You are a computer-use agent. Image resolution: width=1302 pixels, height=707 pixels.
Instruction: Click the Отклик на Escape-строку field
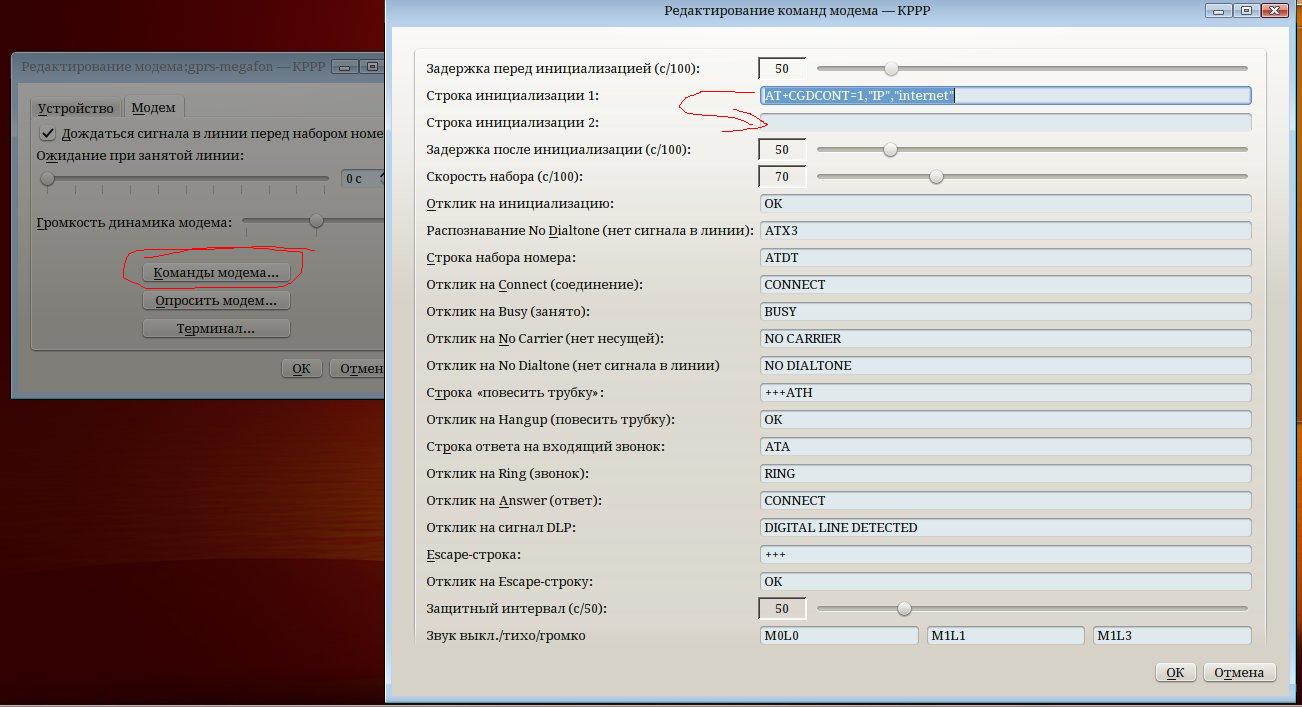pyautogui.click(x=1005, y=582)
